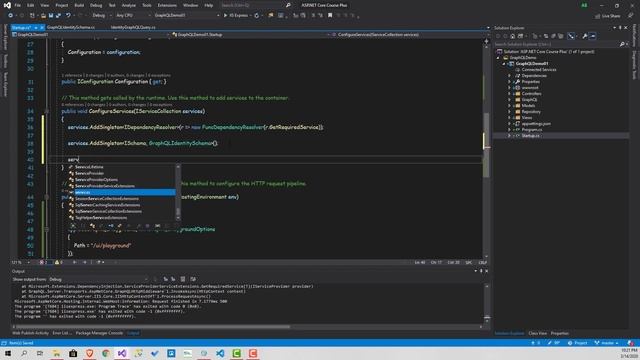Switch to Package Manager Console tab
The image size is (640, 360).
tap(99, 333)
